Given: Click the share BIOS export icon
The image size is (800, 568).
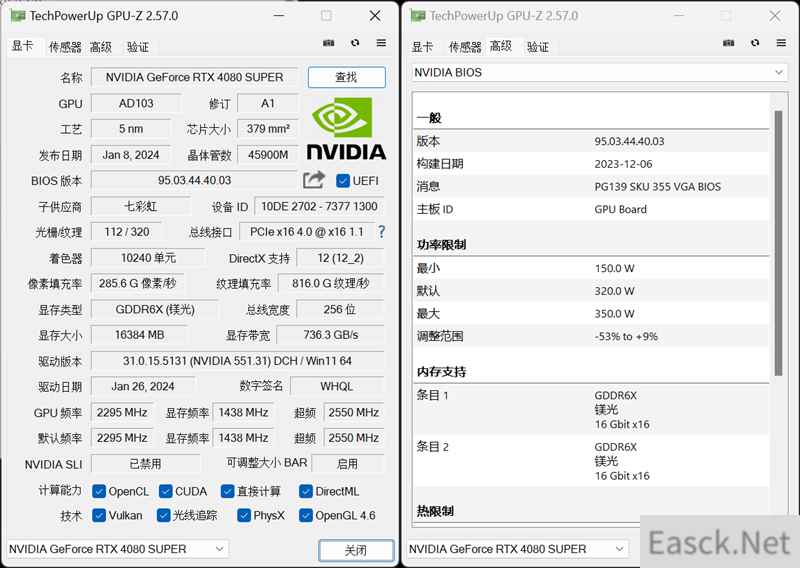Looking at the screenshot, I should point(314,180).
